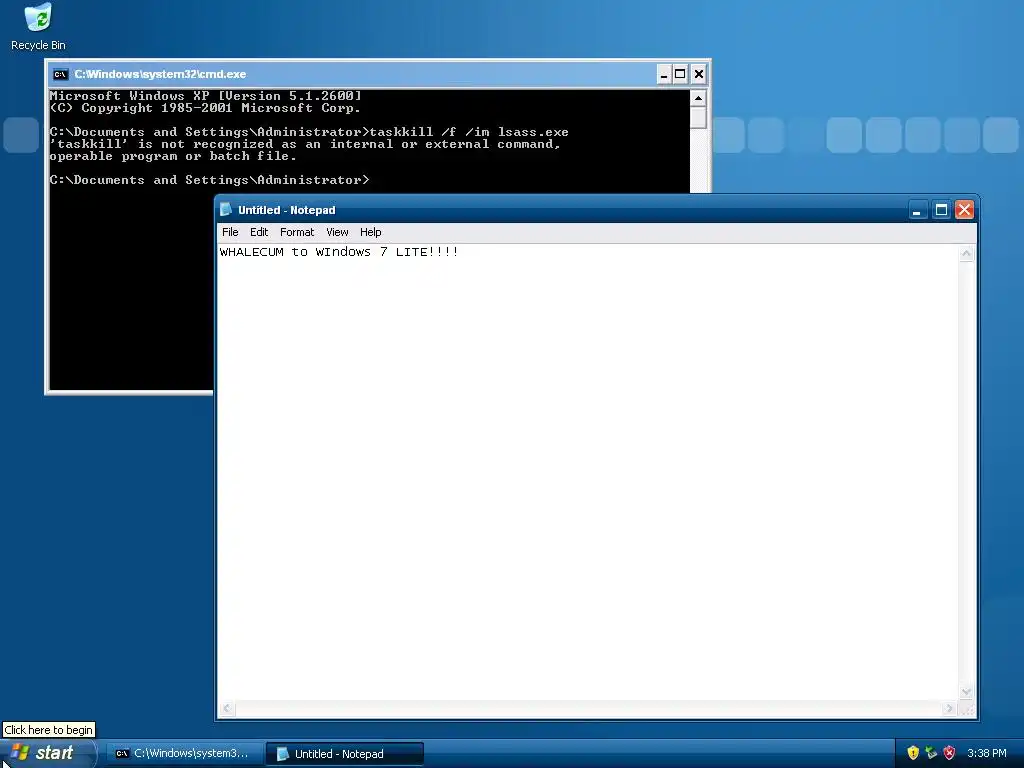Click the cmd.exe title bar system icon
This screenshot has width=1024, height=768.
(60, 74)
